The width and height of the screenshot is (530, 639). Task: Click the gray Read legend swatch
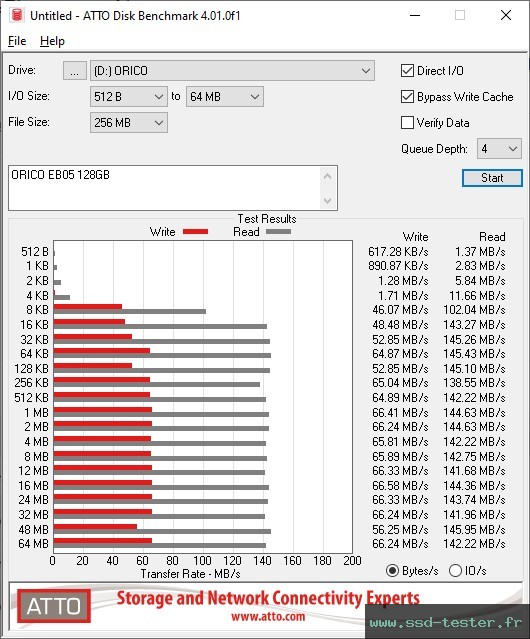point(278,231)
